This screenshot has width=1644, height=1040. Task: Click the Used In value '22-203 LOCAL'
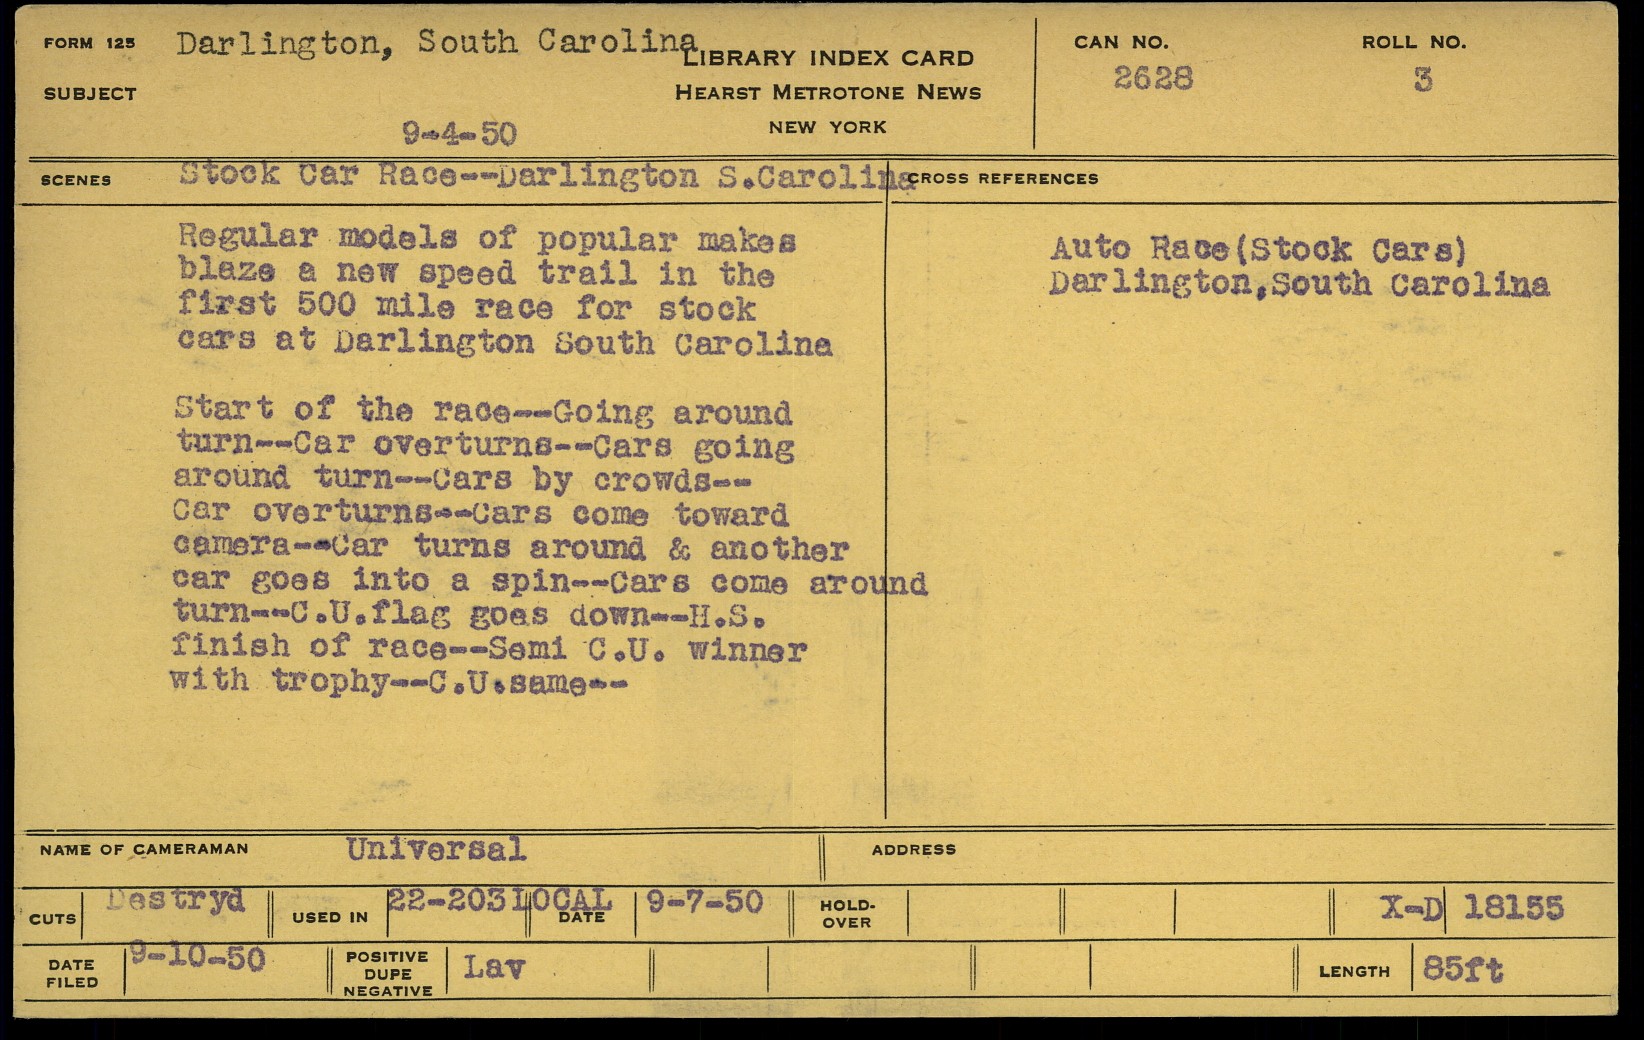coord(498,900)
